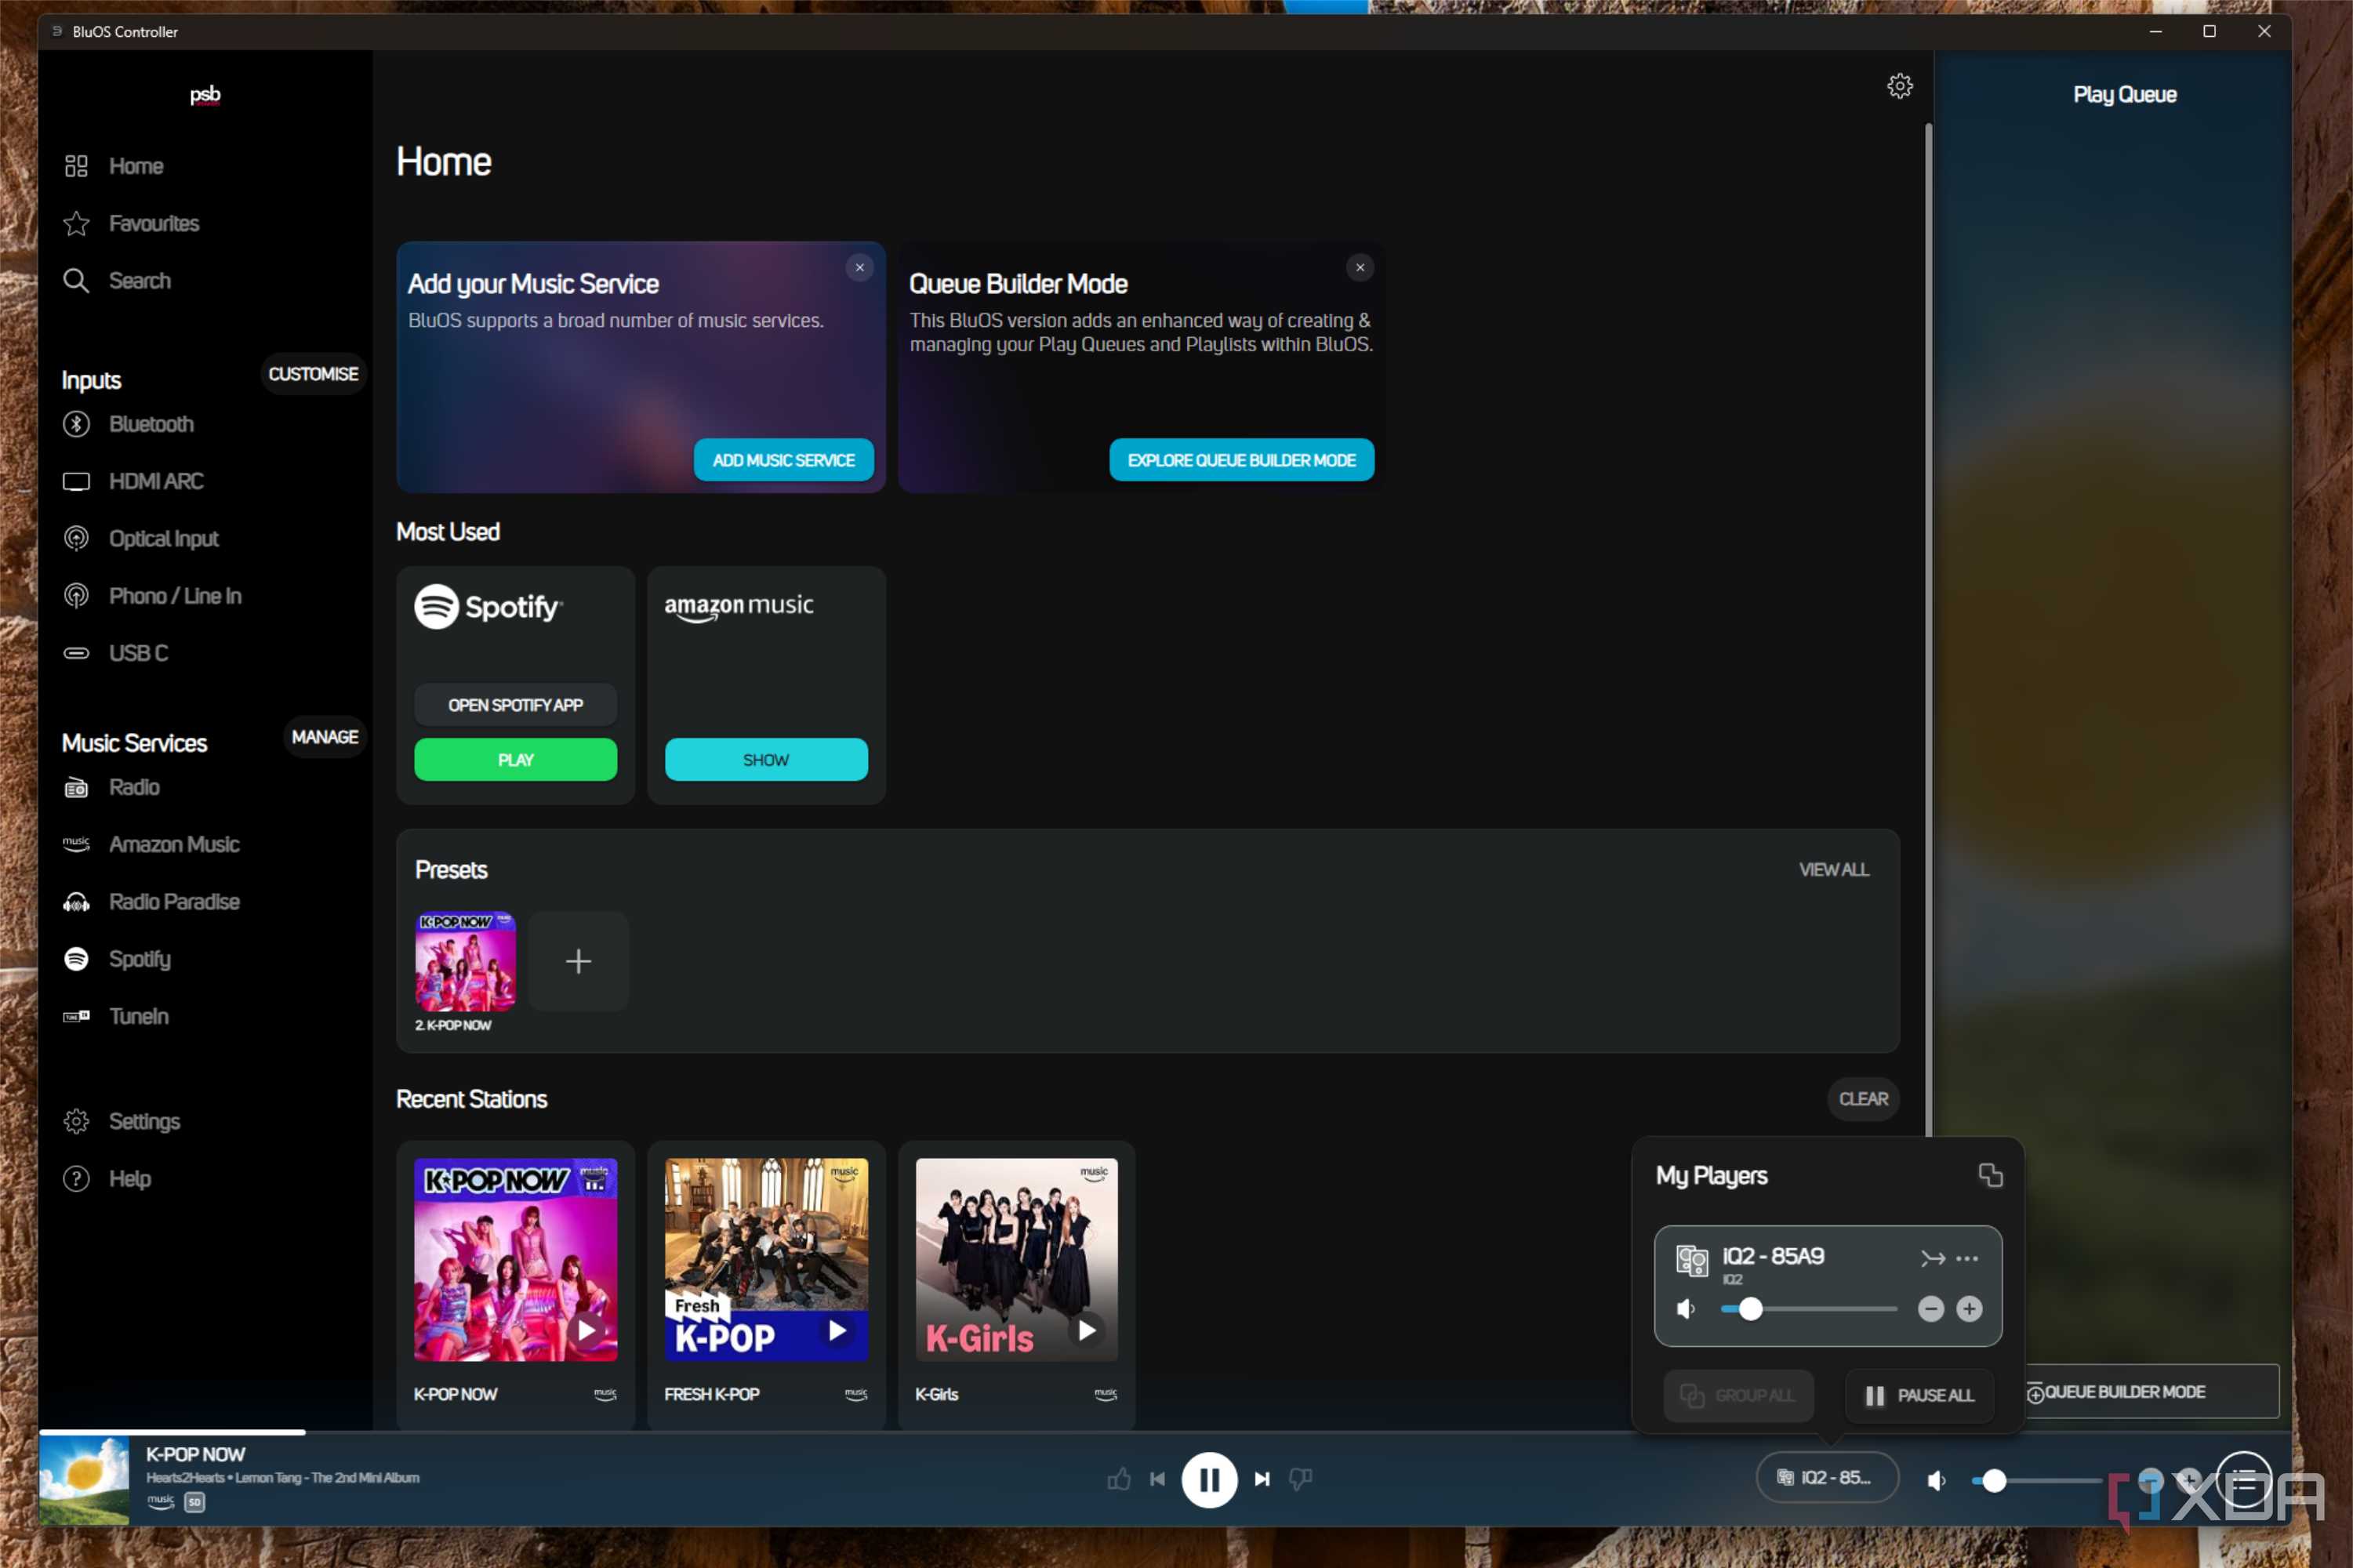Toggle QUEUE BUILDER MODE button
2353x1568 pixels.
point(2151,1392)
